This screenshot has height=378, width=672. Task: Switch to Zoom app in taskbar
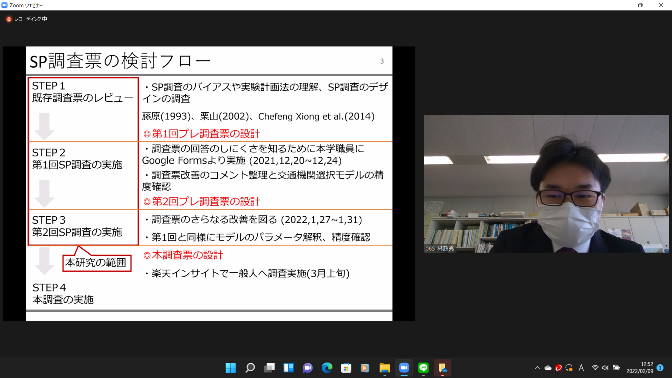[x=404, y=368]
